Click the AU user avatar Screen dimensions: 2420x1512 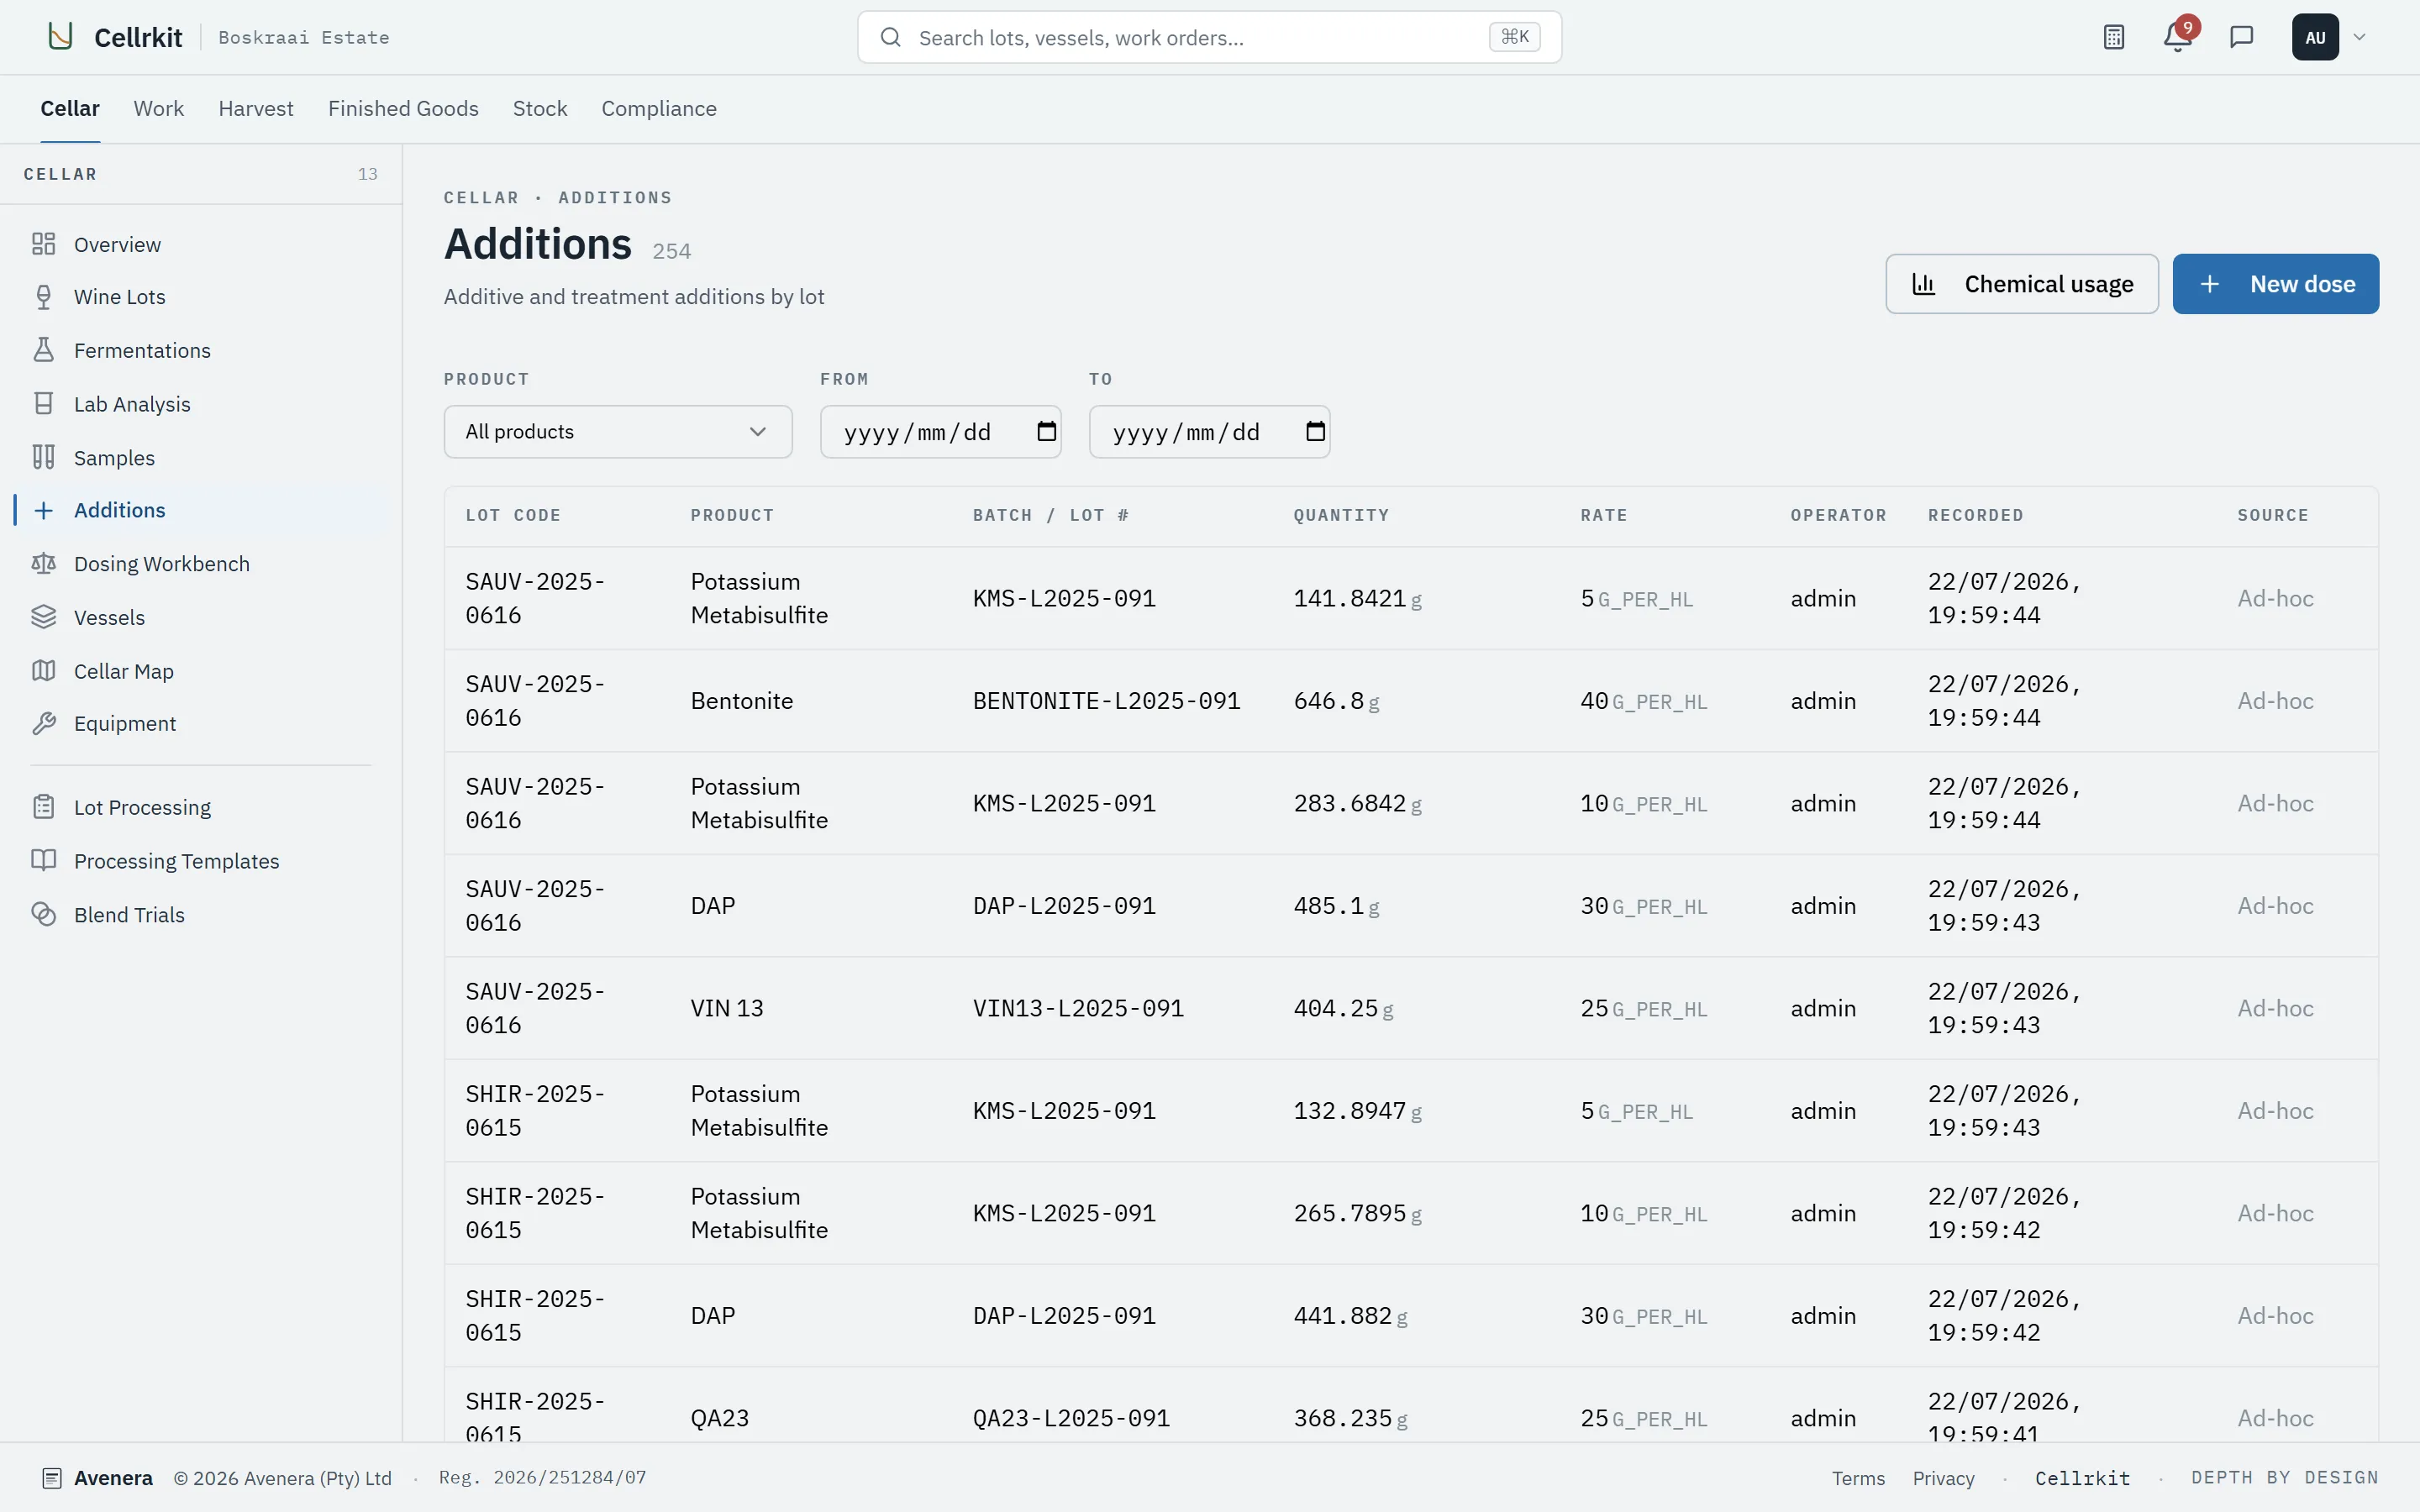coord(2315,37)
